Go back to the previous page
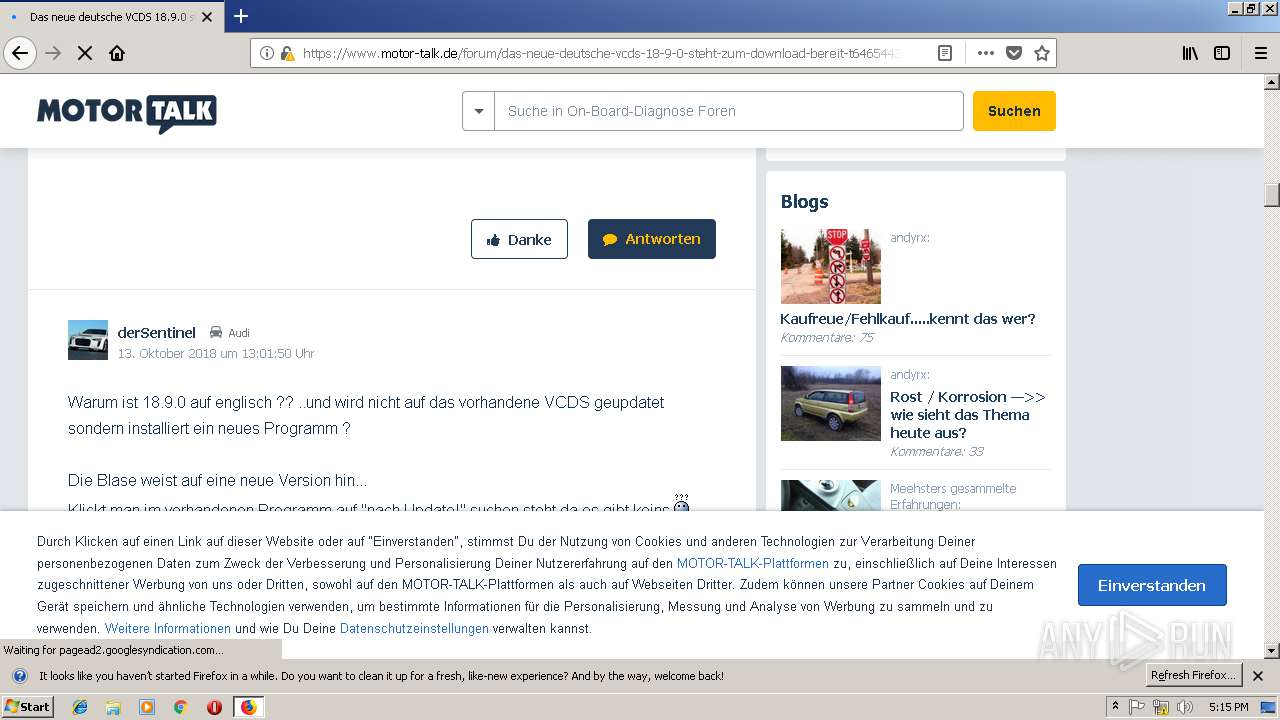The image size is (1280, 720). click(20, 53)
